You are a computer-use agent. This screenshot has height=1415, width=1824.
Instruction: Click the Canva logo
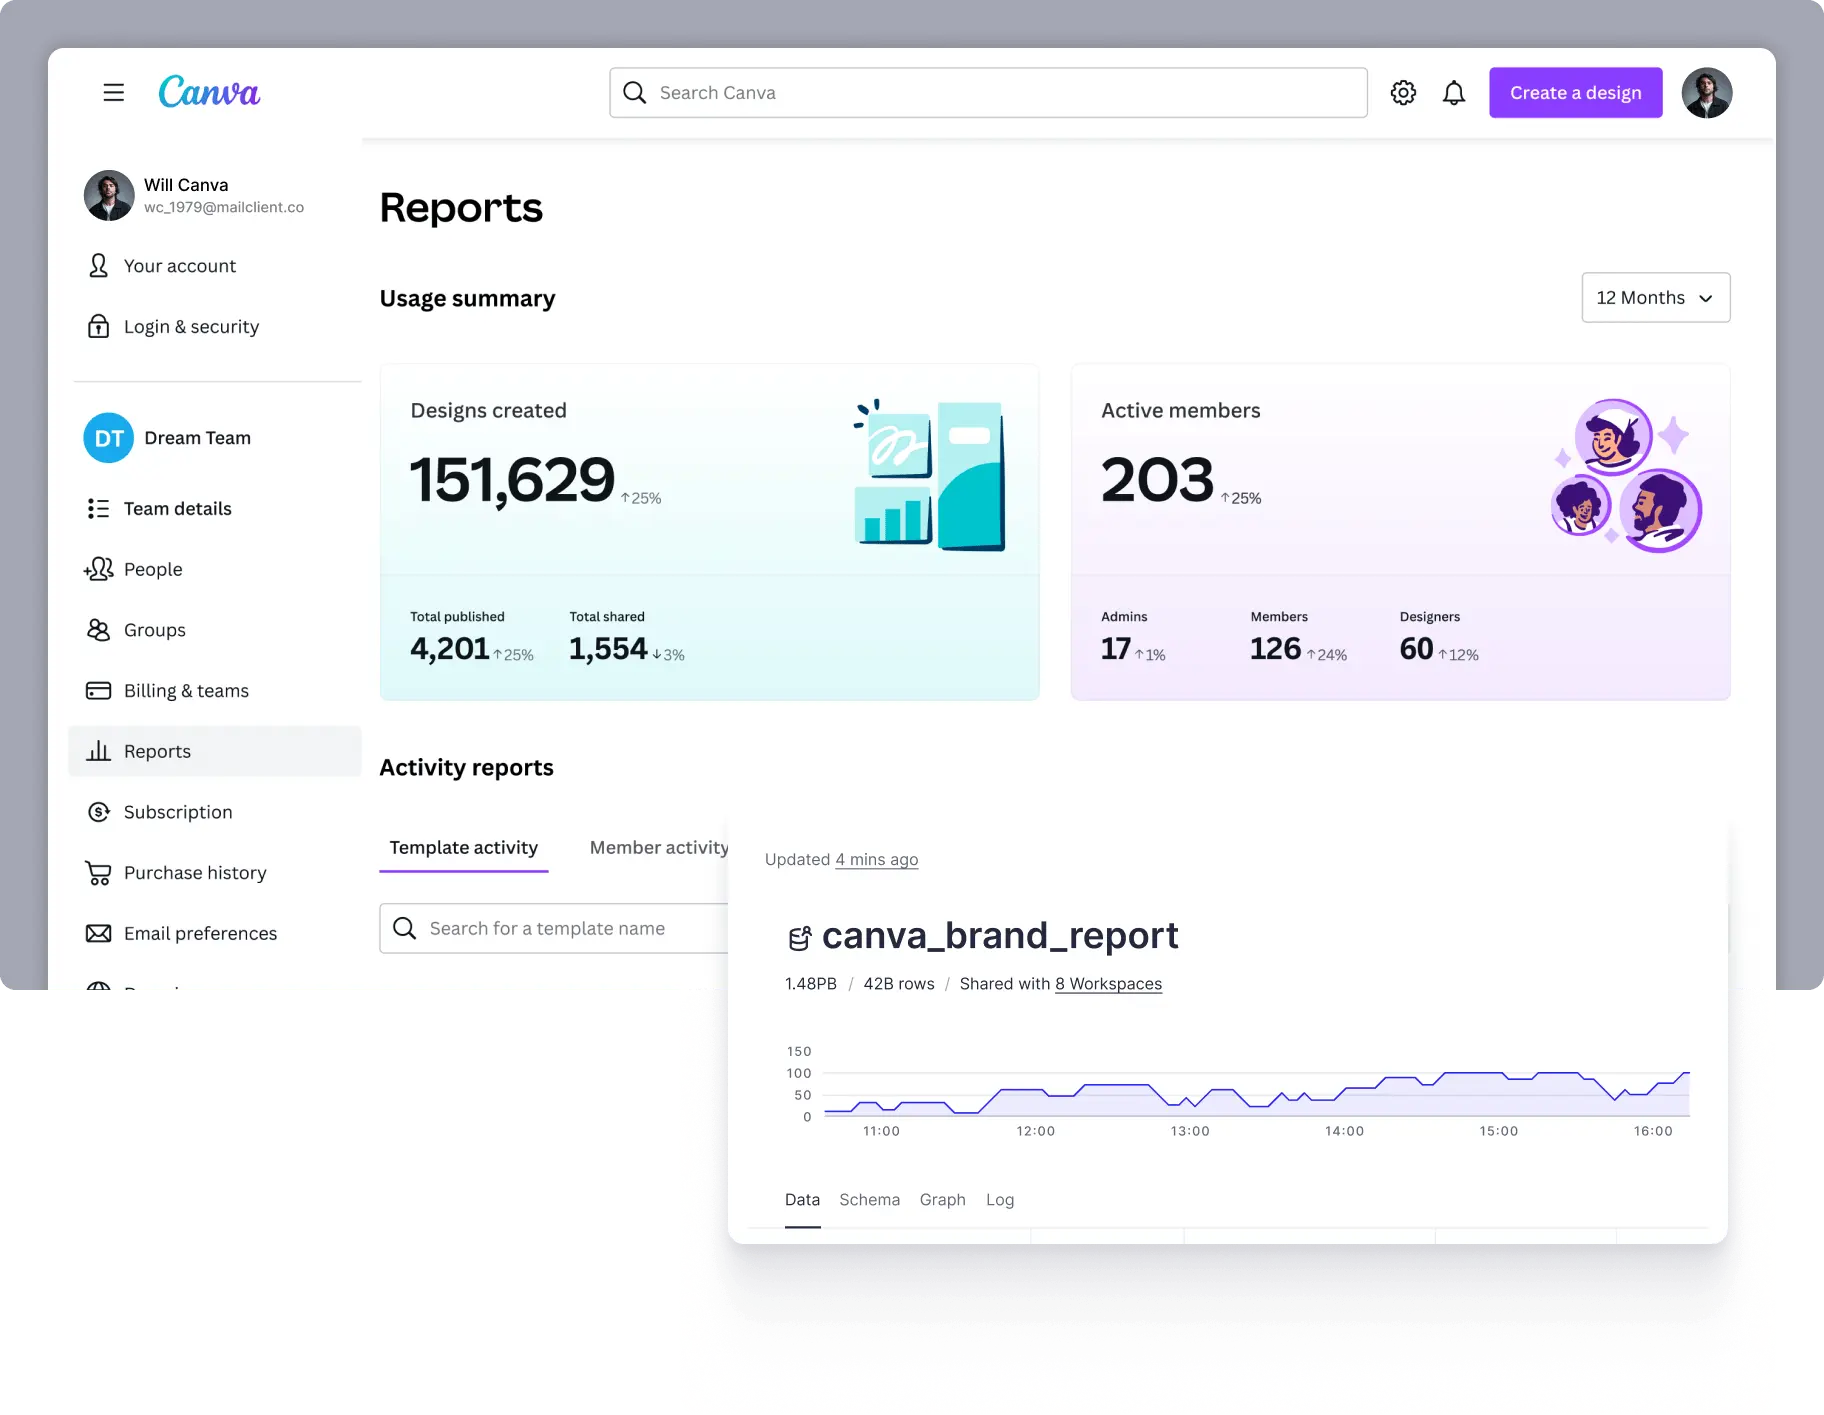(209, 92)
